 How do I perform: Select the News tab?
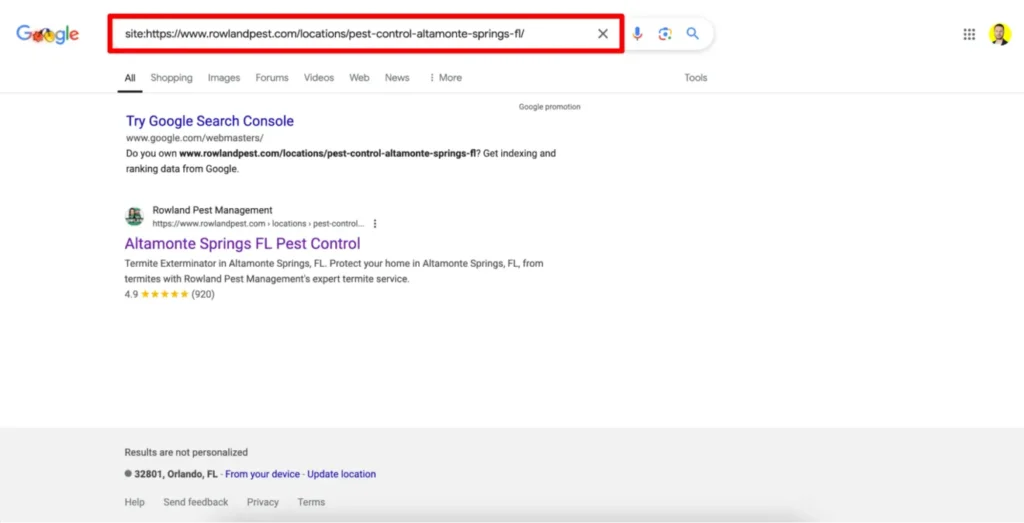(397, 78)
